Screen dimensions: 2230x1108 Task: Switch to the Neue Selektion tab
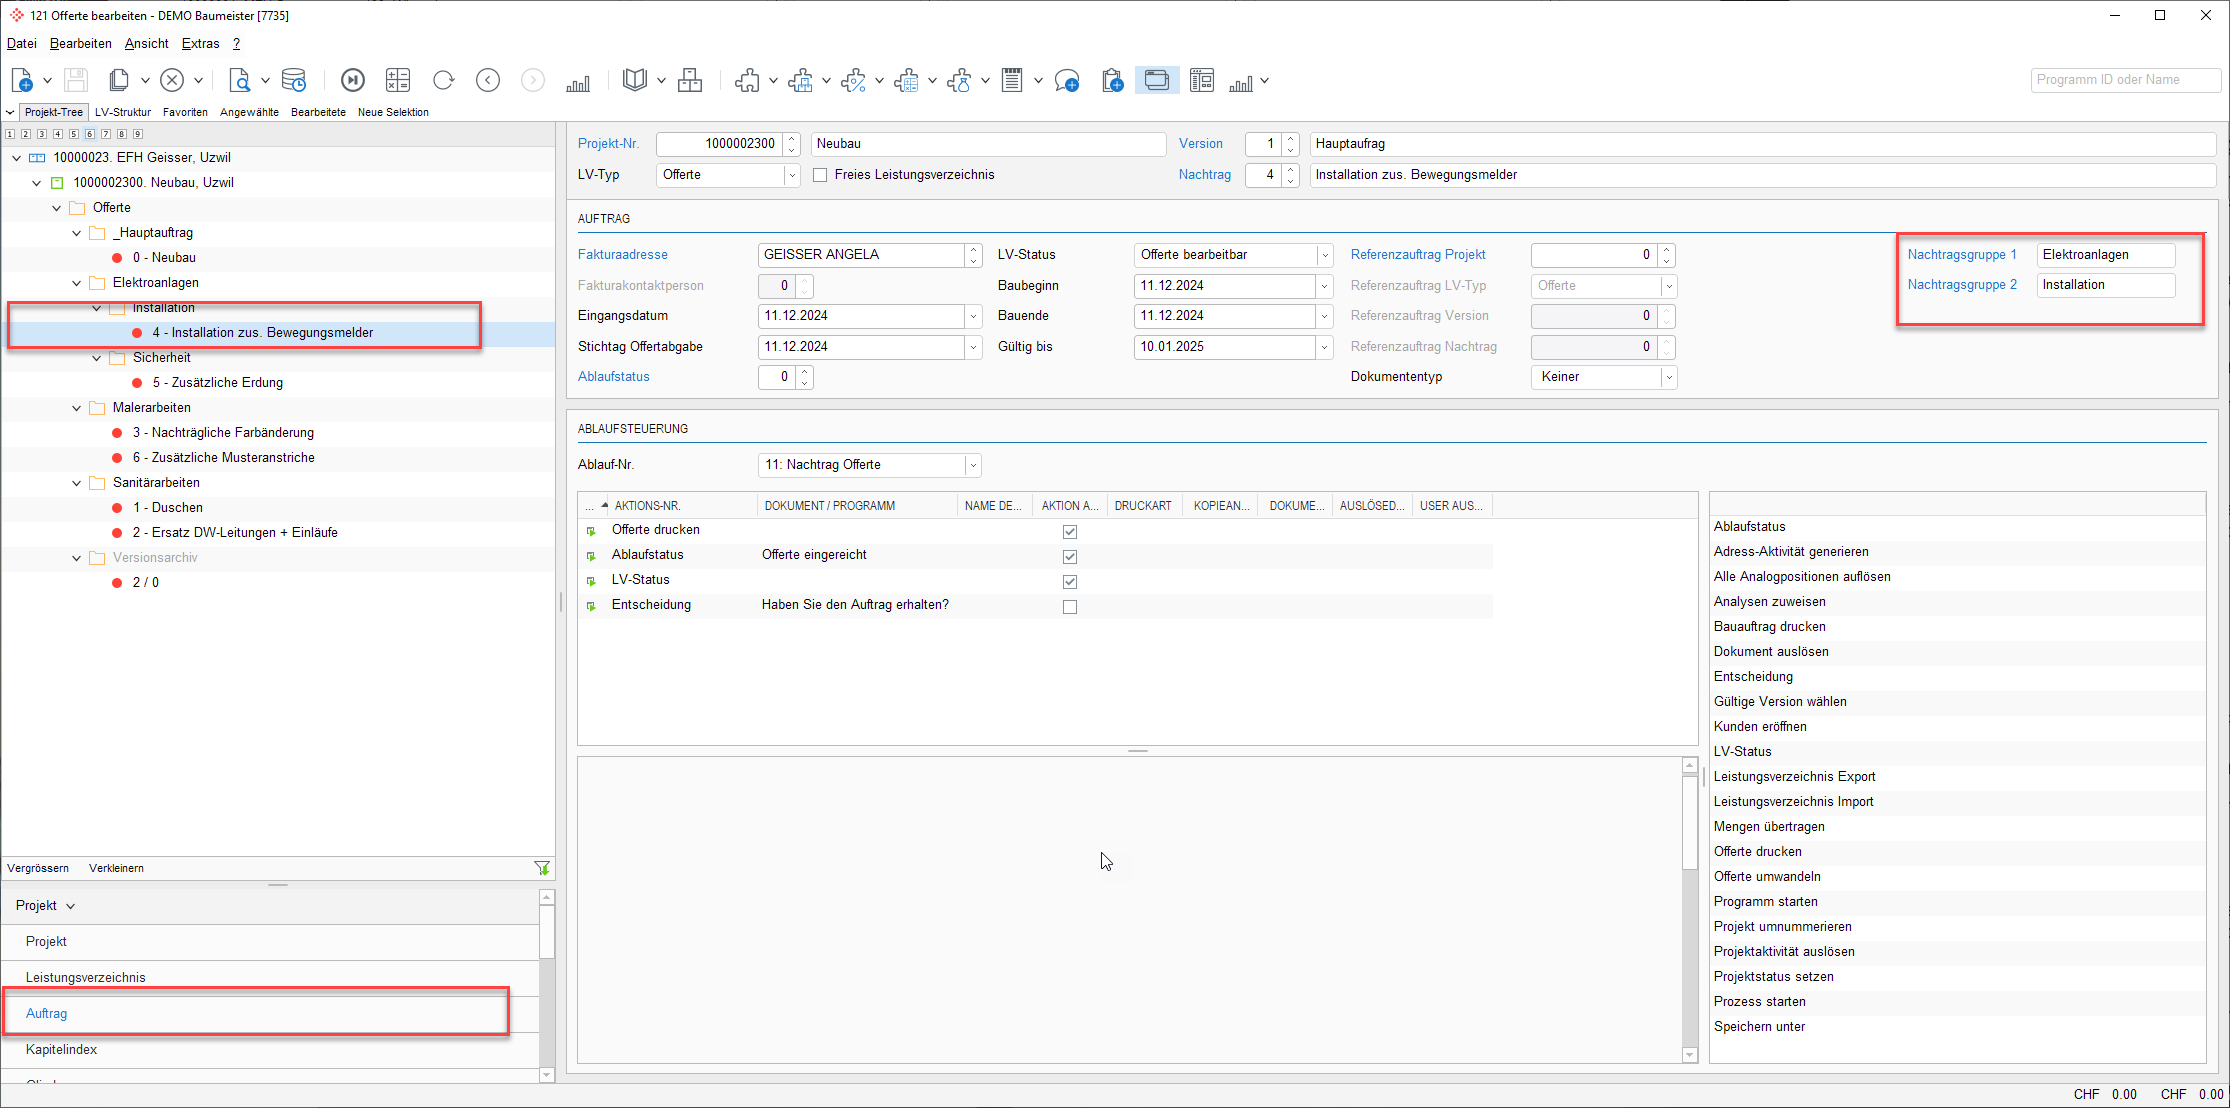[x=393, y=112]
